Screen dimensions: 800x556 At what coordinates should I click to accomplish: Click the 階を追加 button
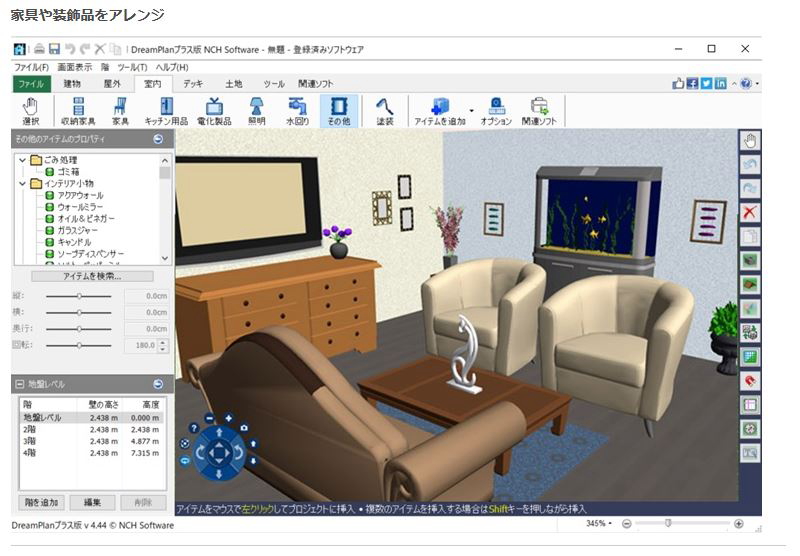coord(41,502)
